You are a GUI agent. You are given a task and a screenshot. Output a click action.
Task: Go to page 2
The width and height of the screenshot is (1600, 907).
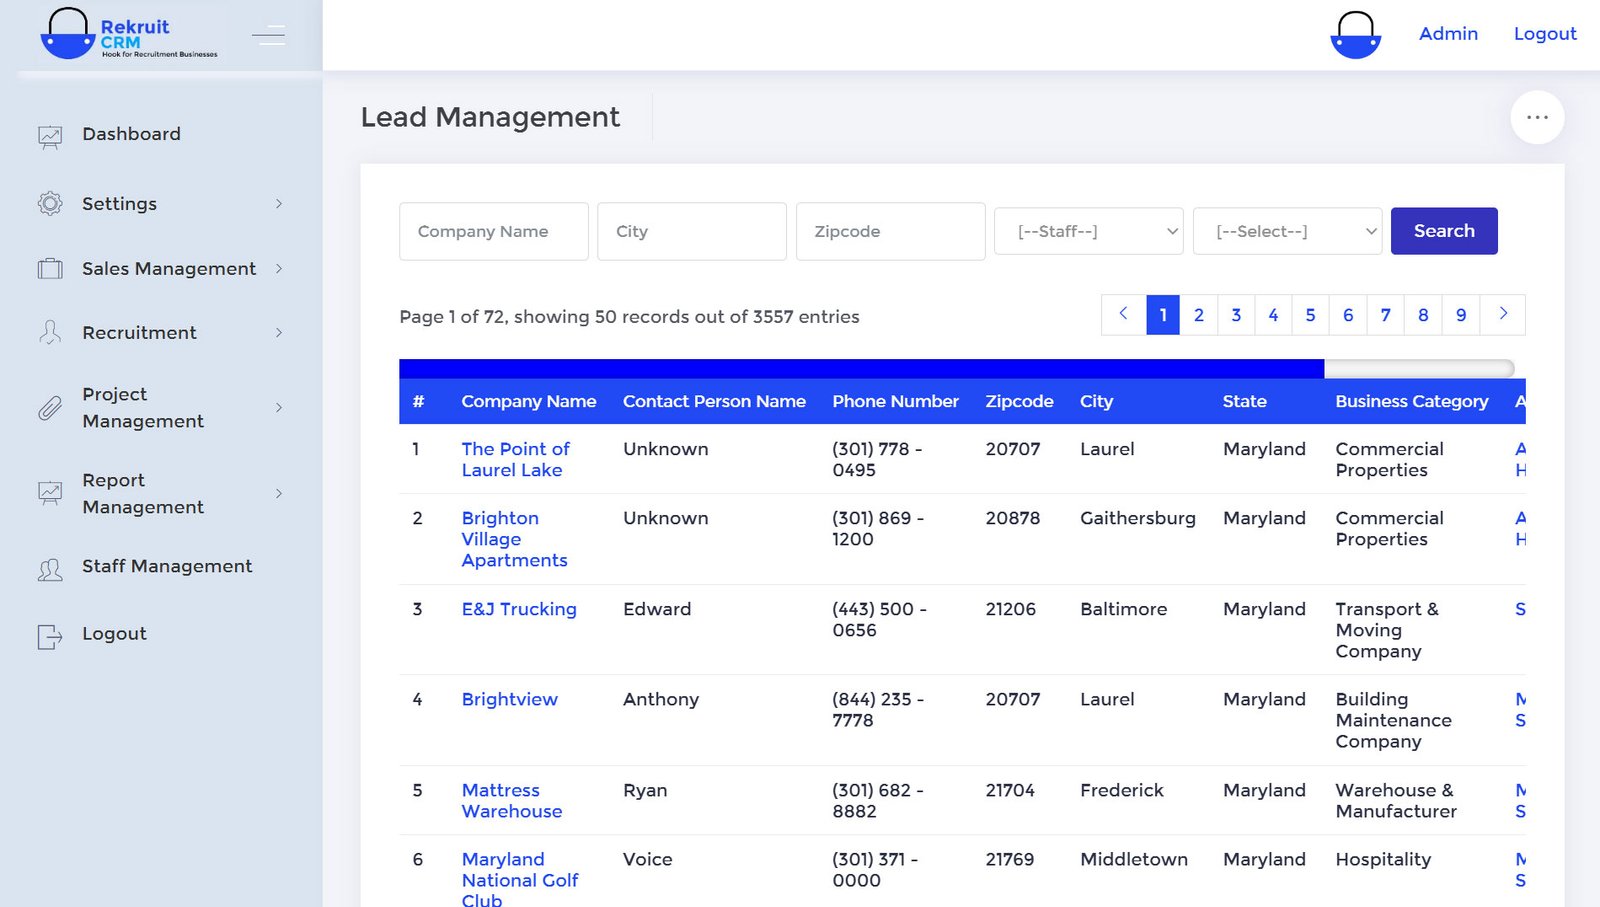click(x=1199, y=314)
